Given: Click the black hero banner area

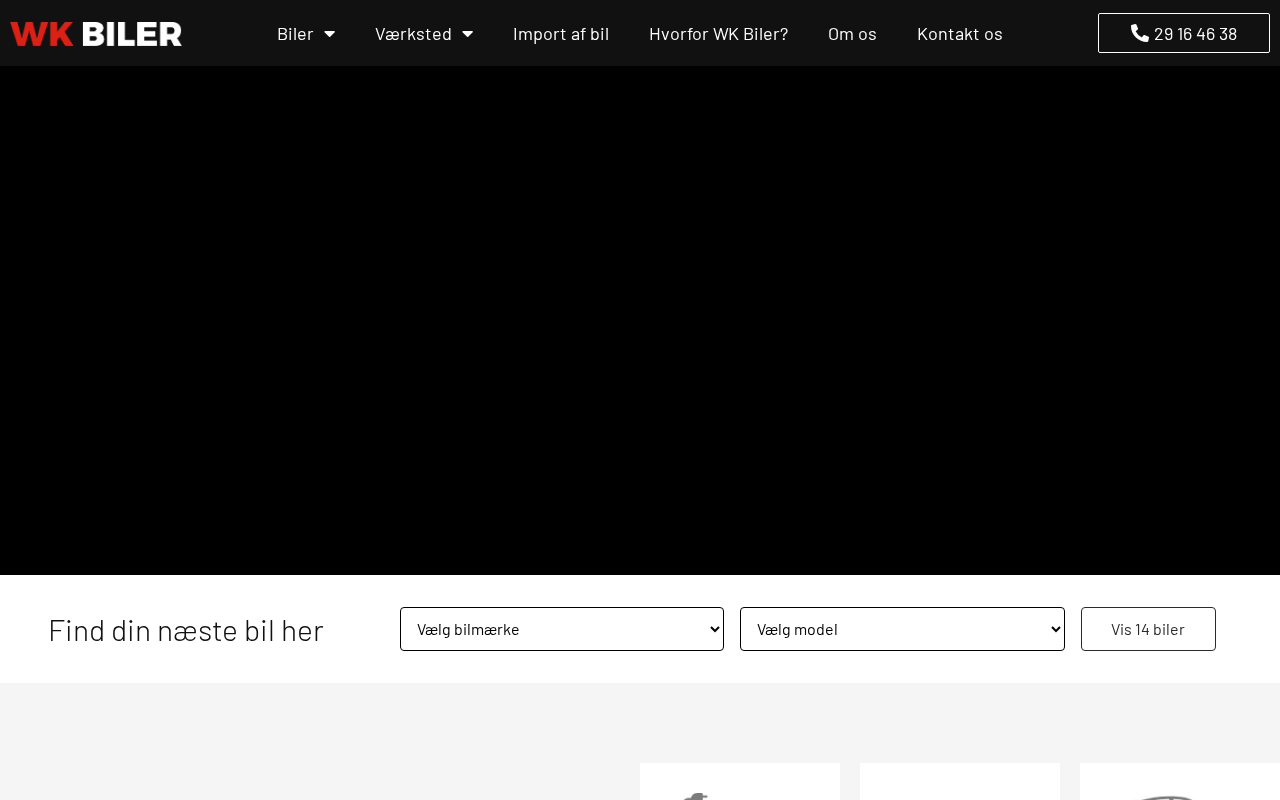Looking at the screenshot, I should coord(640,320).
